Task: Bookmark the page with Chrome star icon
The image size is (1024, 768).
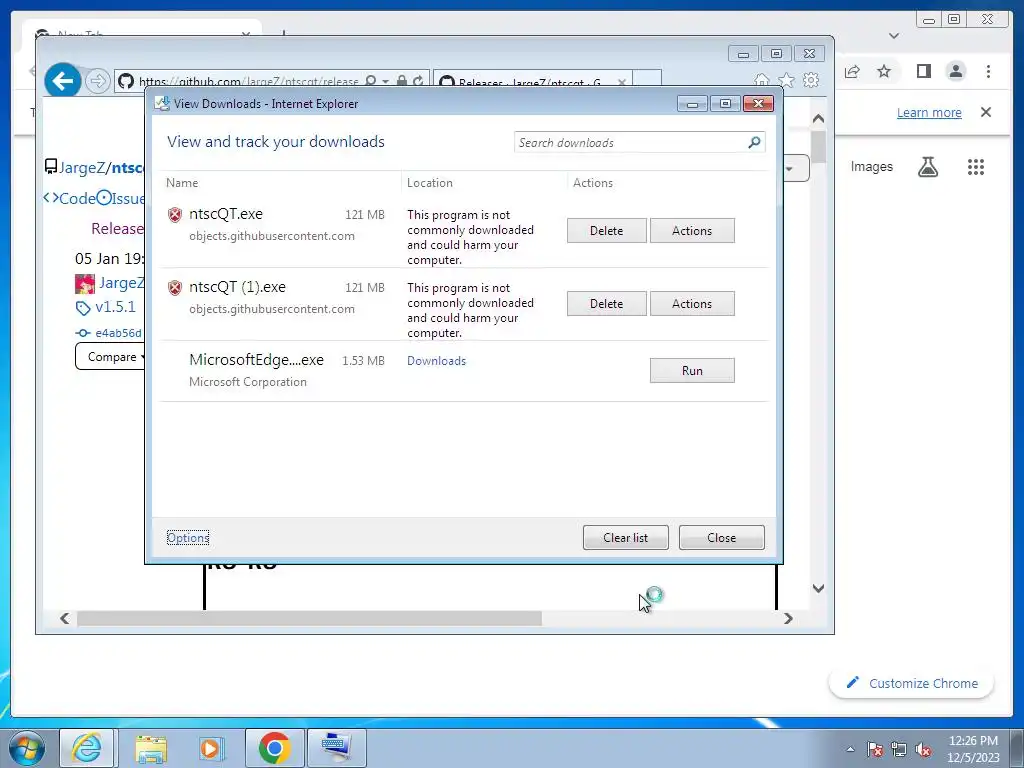Action: tap(884, 71)
